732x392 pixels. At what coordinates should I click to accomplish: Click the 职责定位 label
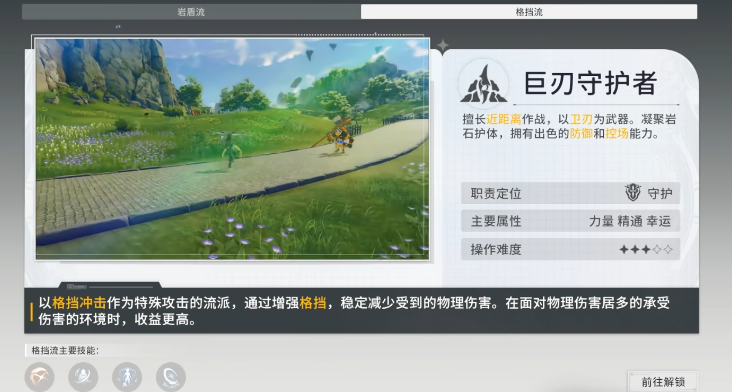tap(496, 193)
